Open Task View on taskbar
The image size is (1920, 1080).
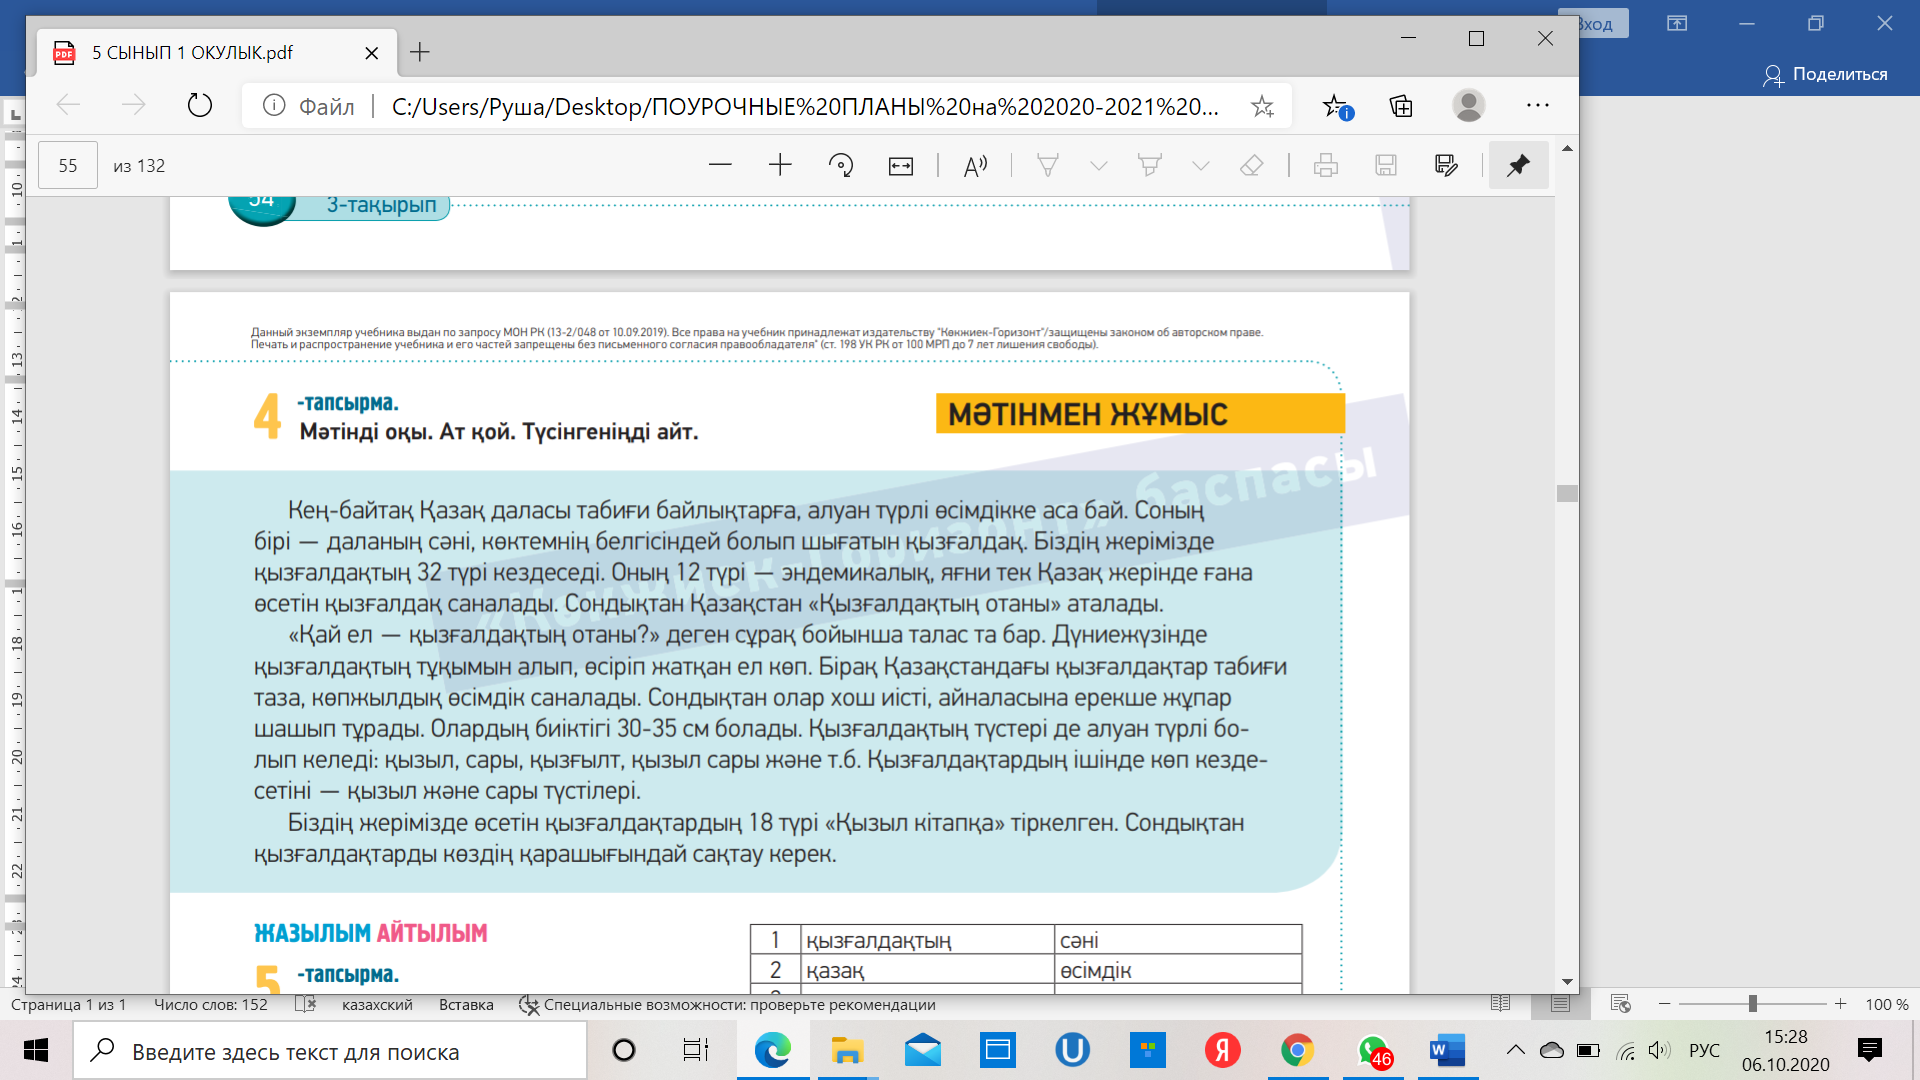(696, 1051)
